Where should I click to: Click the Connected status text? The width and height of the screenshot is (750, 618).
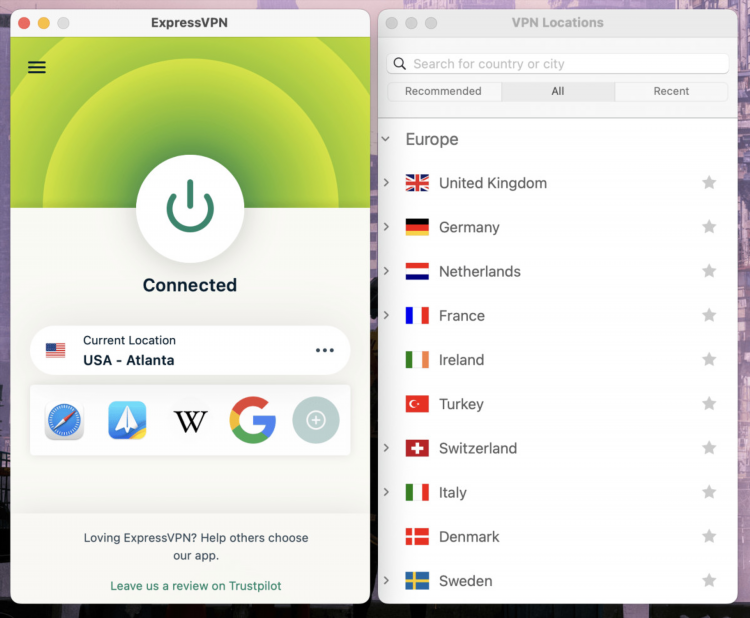point(190,285)
